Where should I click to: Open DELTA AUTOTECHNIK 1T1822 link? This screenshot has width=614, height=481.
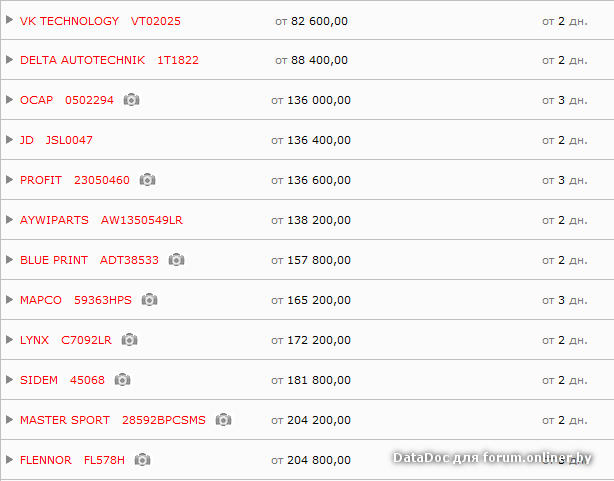(x=109, y=60)
